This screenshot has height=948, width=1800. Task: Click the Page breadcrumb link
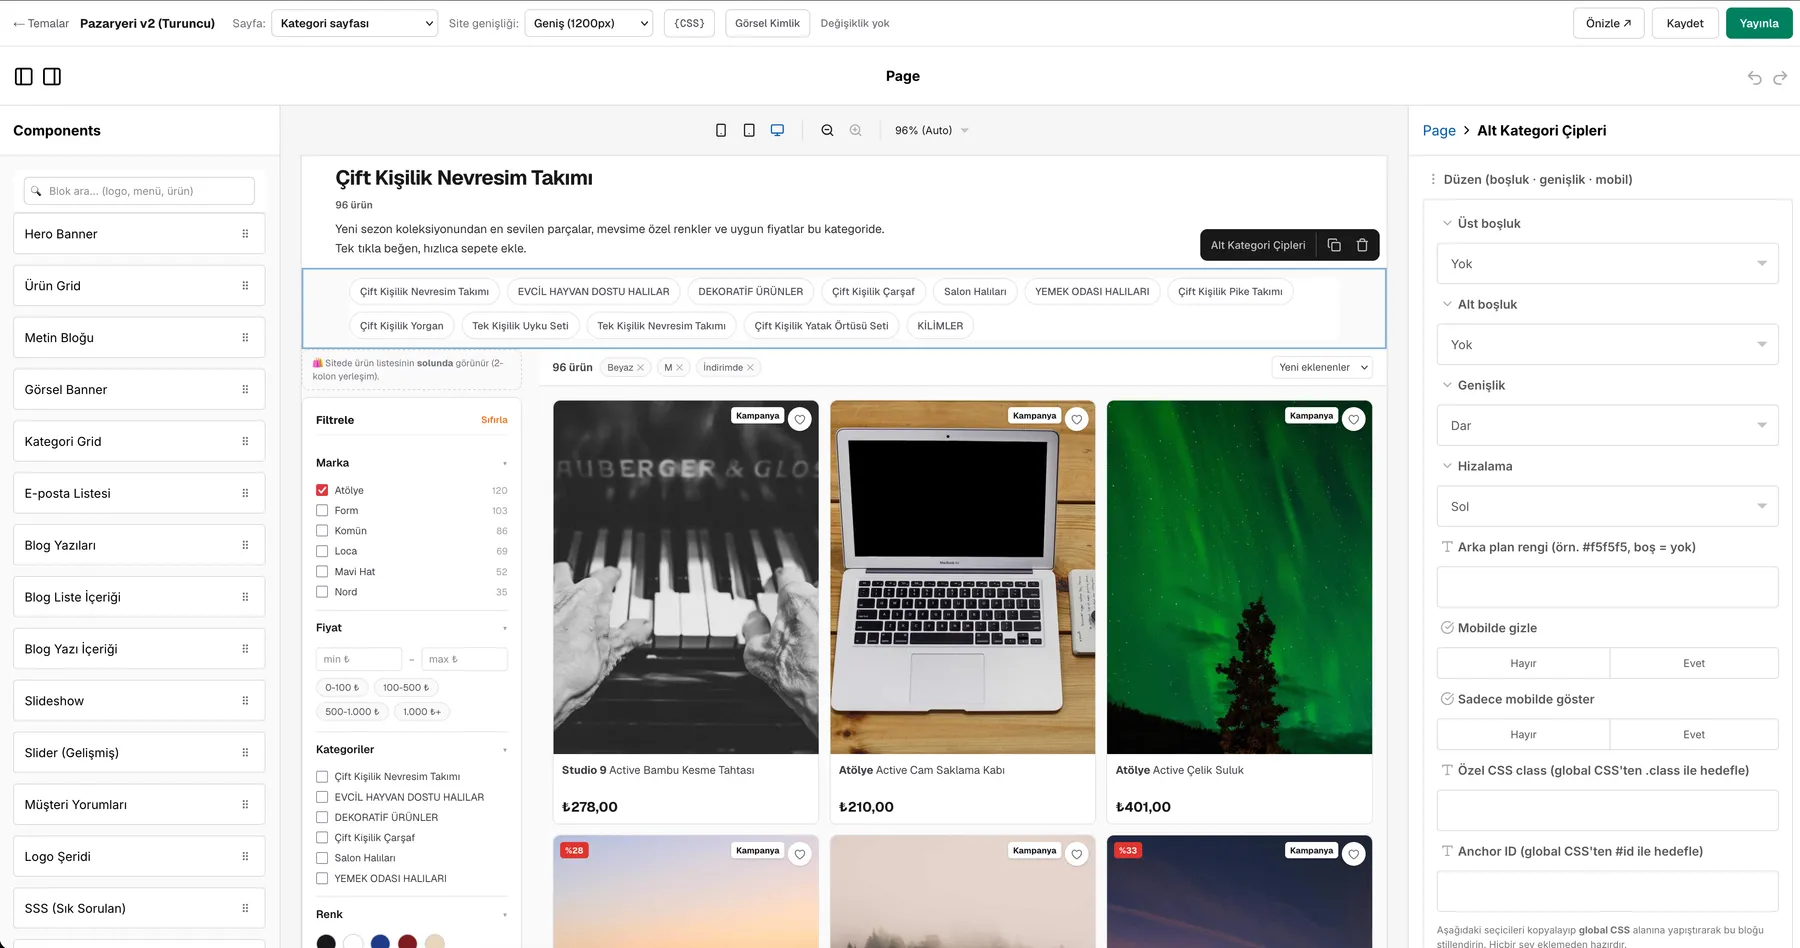1439,131
